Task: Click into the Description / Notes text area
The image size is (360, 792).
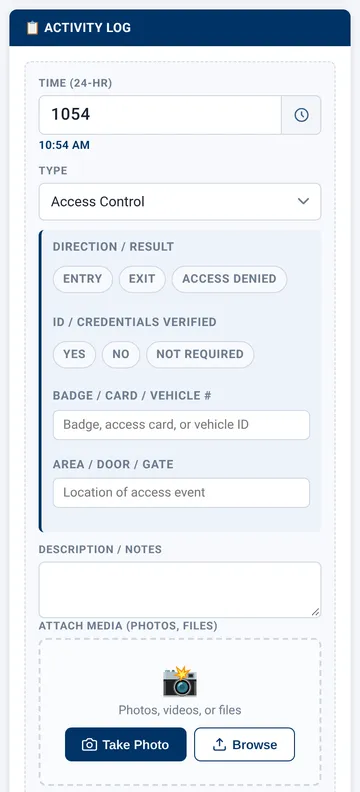Action: coord(180,589)
